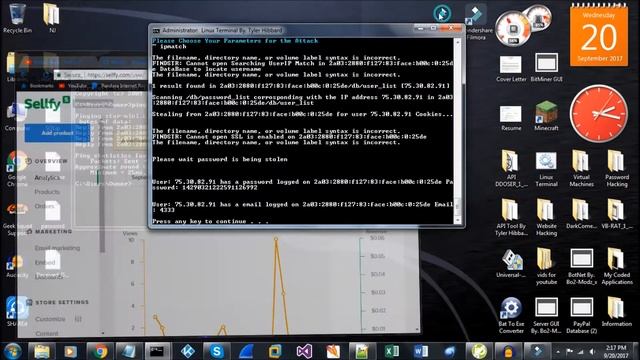Screen dimensions: 640x360
Task: Open Google Chrome desktop shortcut
Action: (16, 169)
